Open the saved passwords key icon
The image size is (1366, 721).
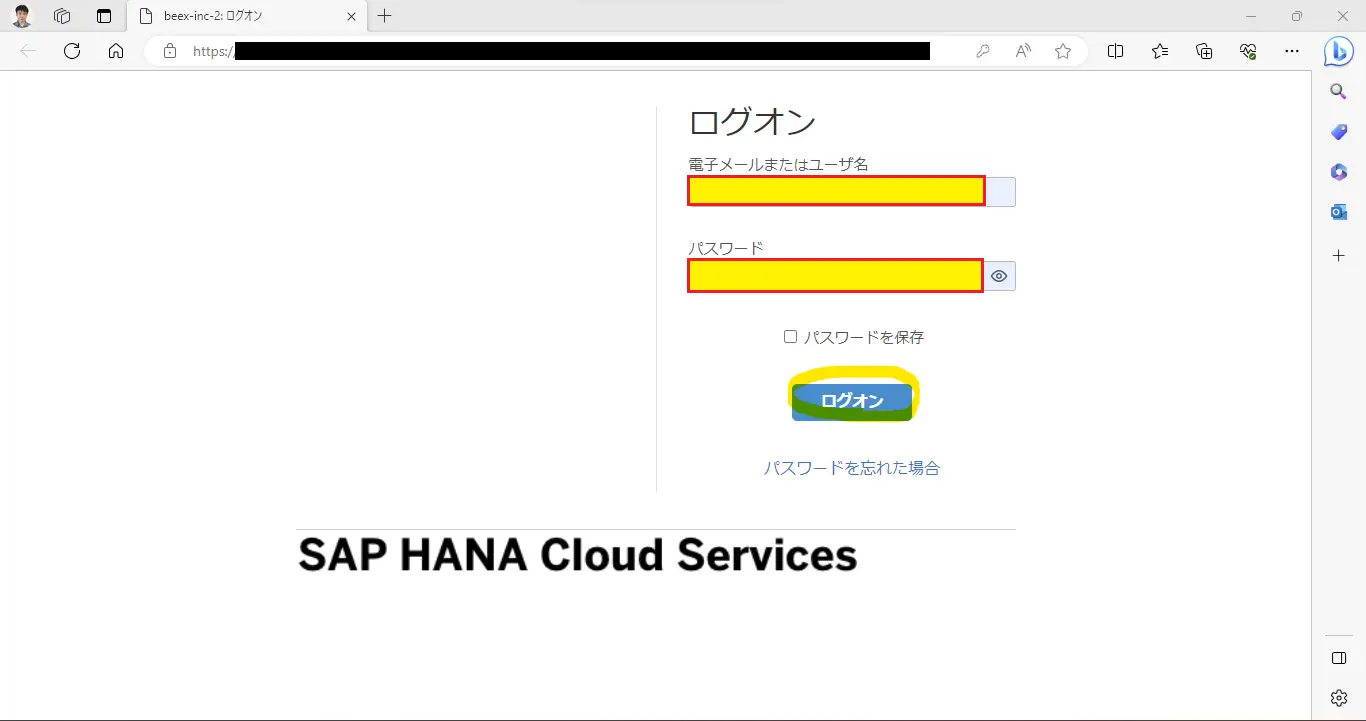(983, 51)
